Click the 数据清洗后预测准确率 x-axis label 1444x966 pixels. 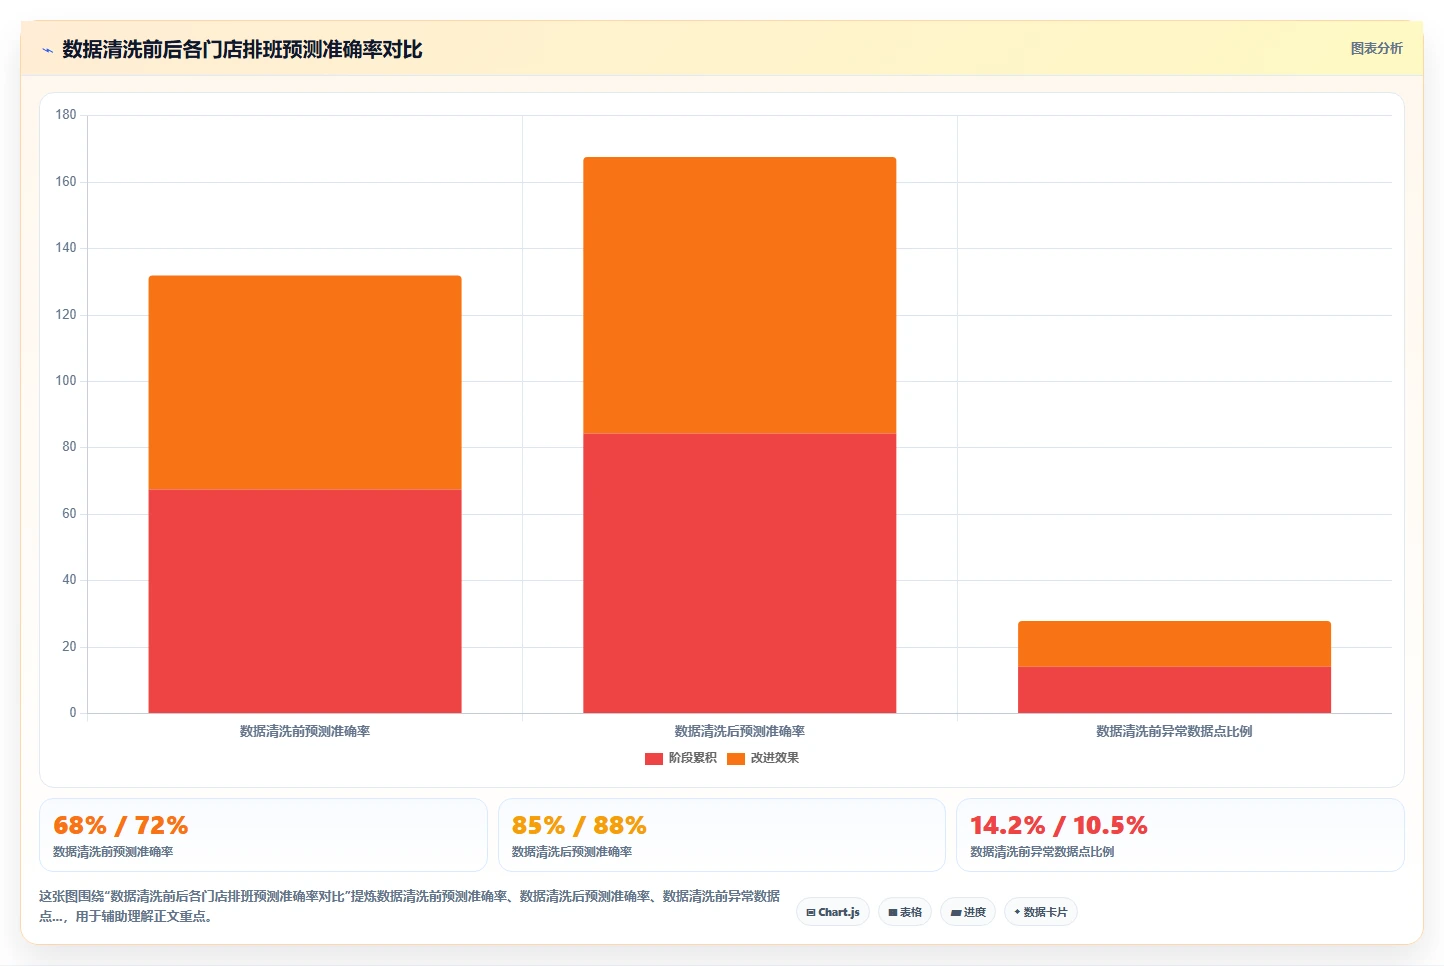pos(740,731)
